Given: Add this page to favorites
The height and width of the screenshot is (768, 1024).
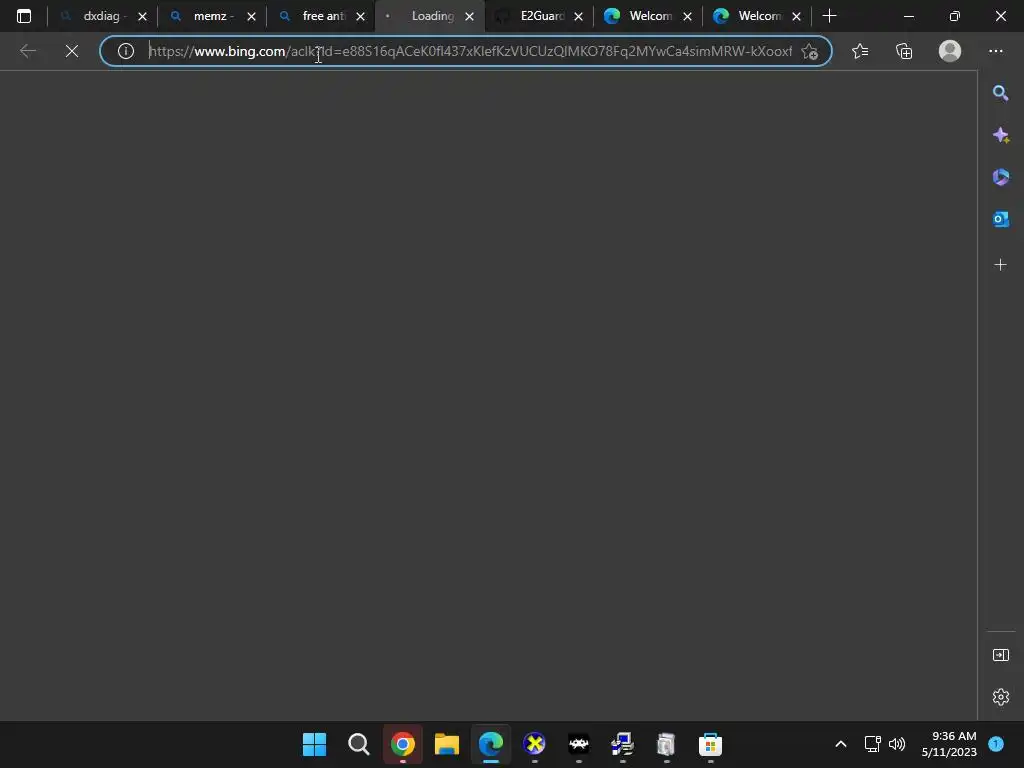Looking at the screenshot, I should (x=810, y=52).
